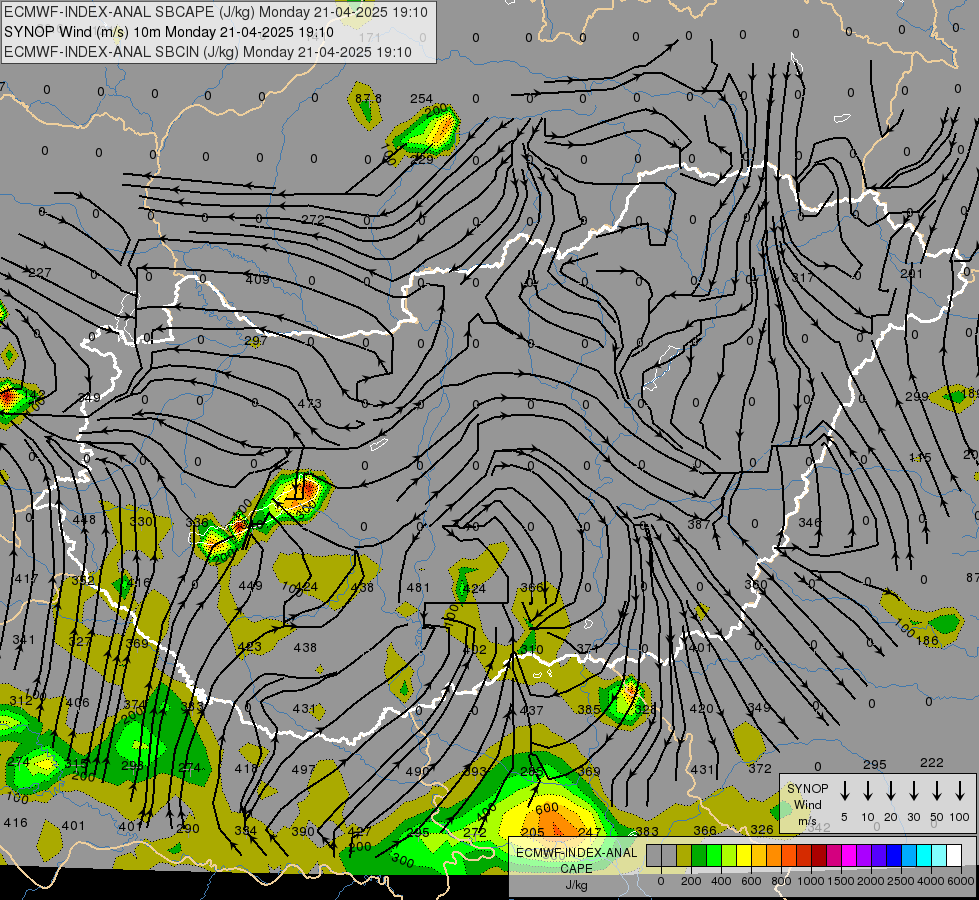Click the 20 m/s wind arrow in legend
The height and width of the screenshot is (900, 979).
point(890,791)
